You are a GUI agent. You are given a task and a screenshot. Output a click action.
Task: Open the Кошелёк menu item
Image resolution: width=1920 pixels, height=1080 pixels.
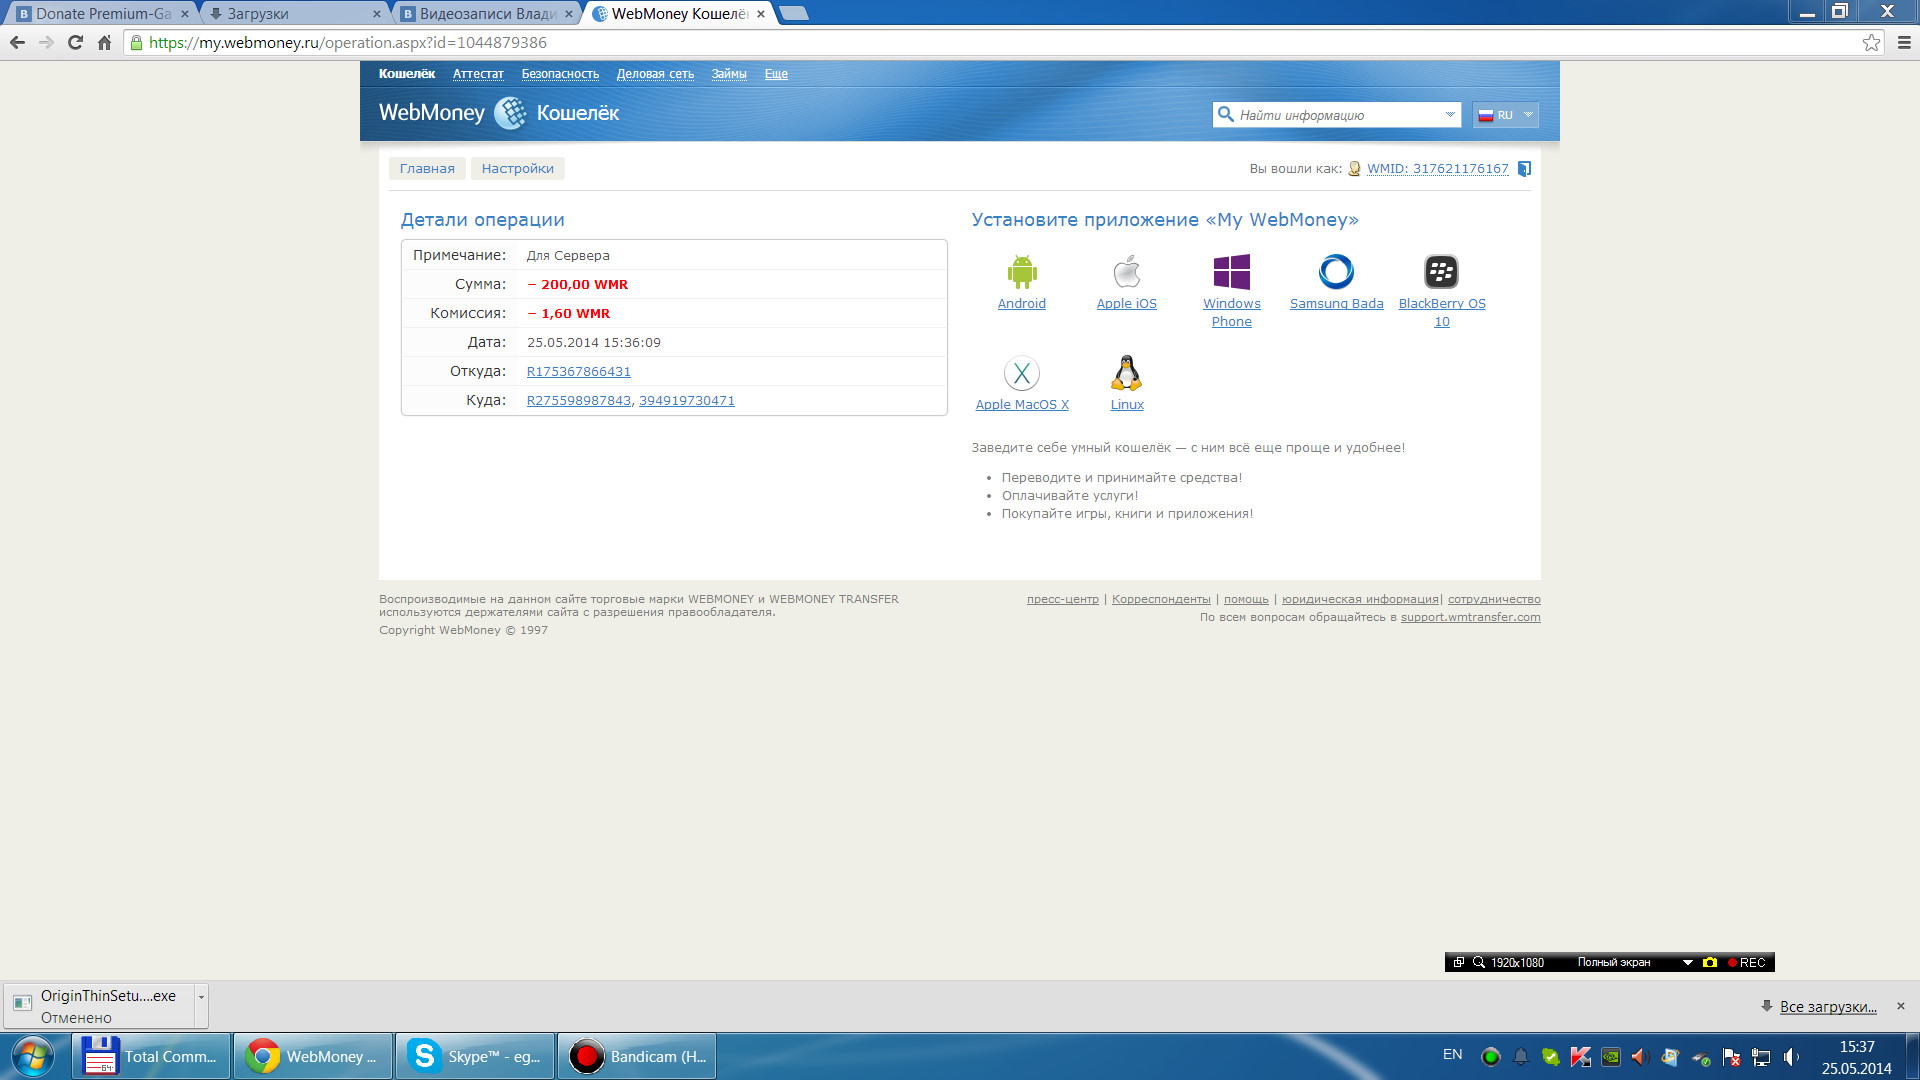click(406, 74)
